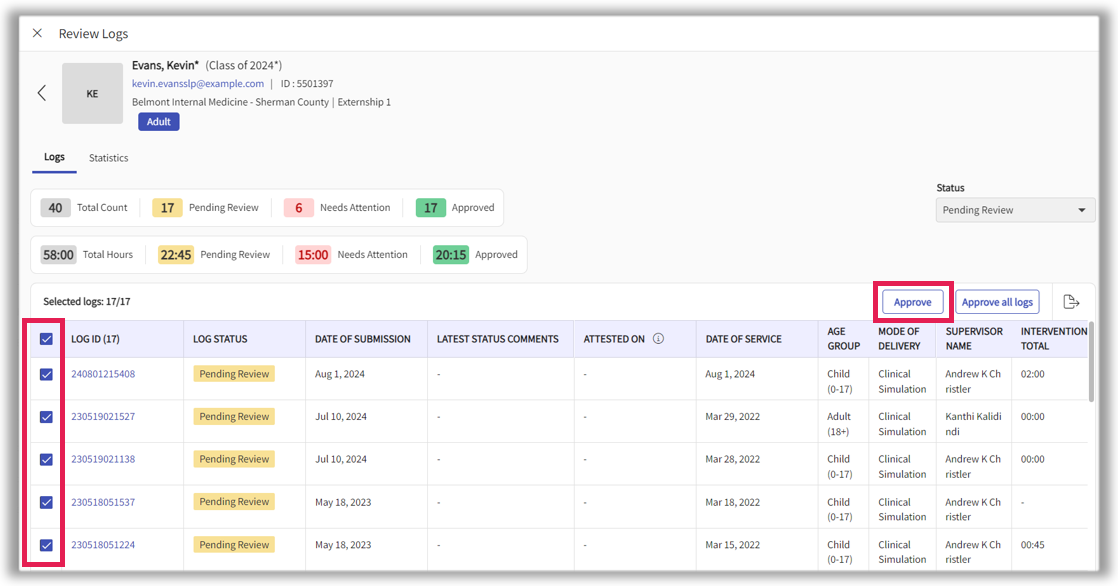Image resolution: width=1118 pixels, height=586 pixels.
Task: Open the Status dropdown
Action: (1015, 210)
